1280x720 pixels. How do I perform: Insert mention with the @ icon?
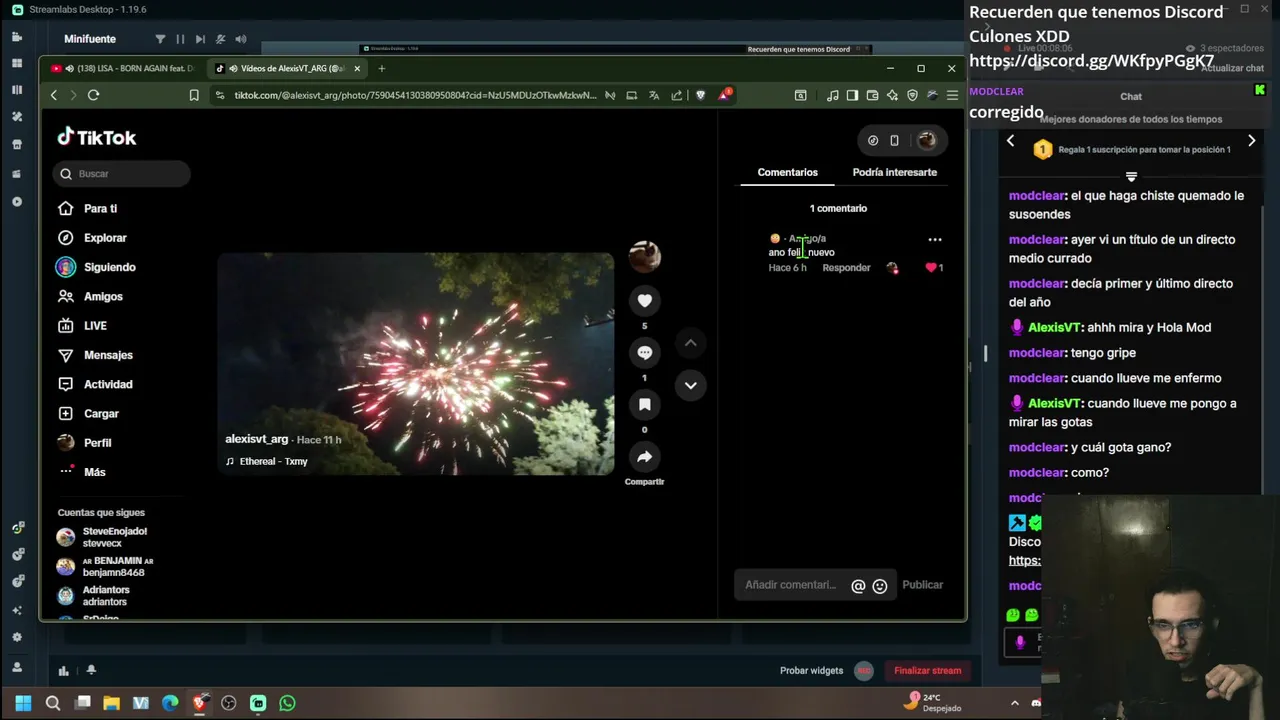(x=858, y=586)
